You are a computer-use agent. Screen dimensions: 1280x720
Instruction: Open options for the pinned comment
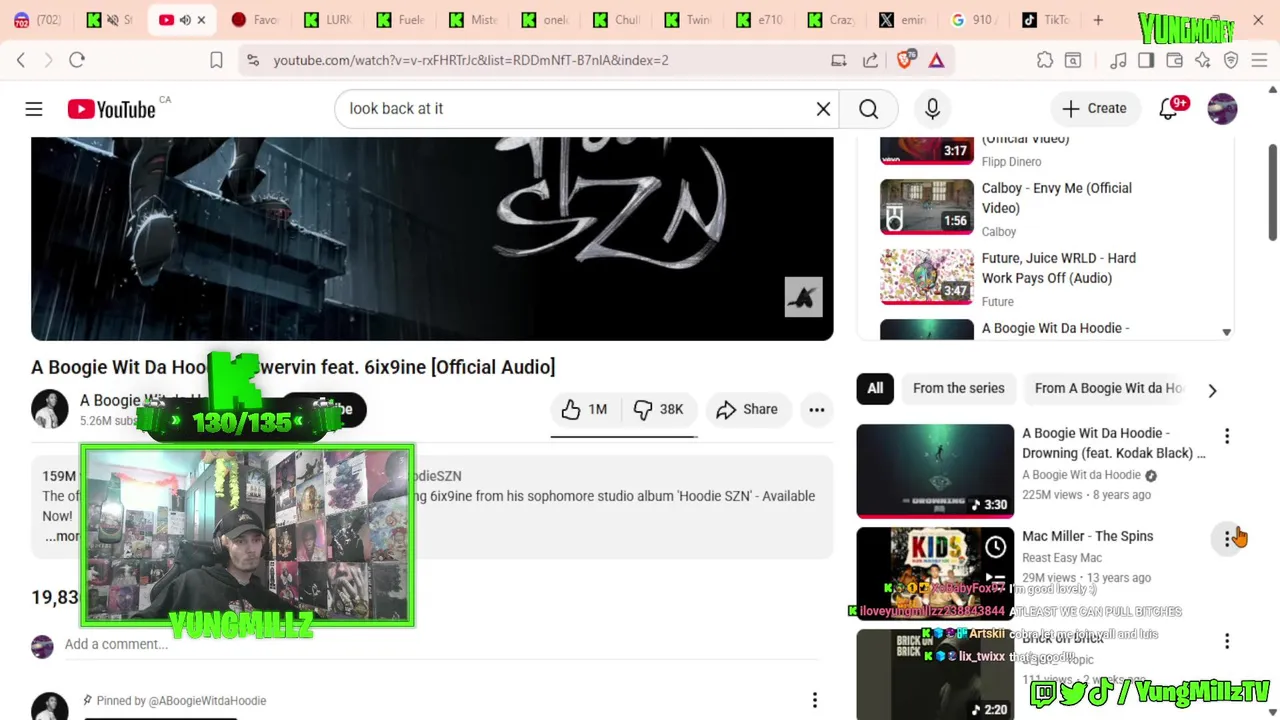[x=815, y=700]
